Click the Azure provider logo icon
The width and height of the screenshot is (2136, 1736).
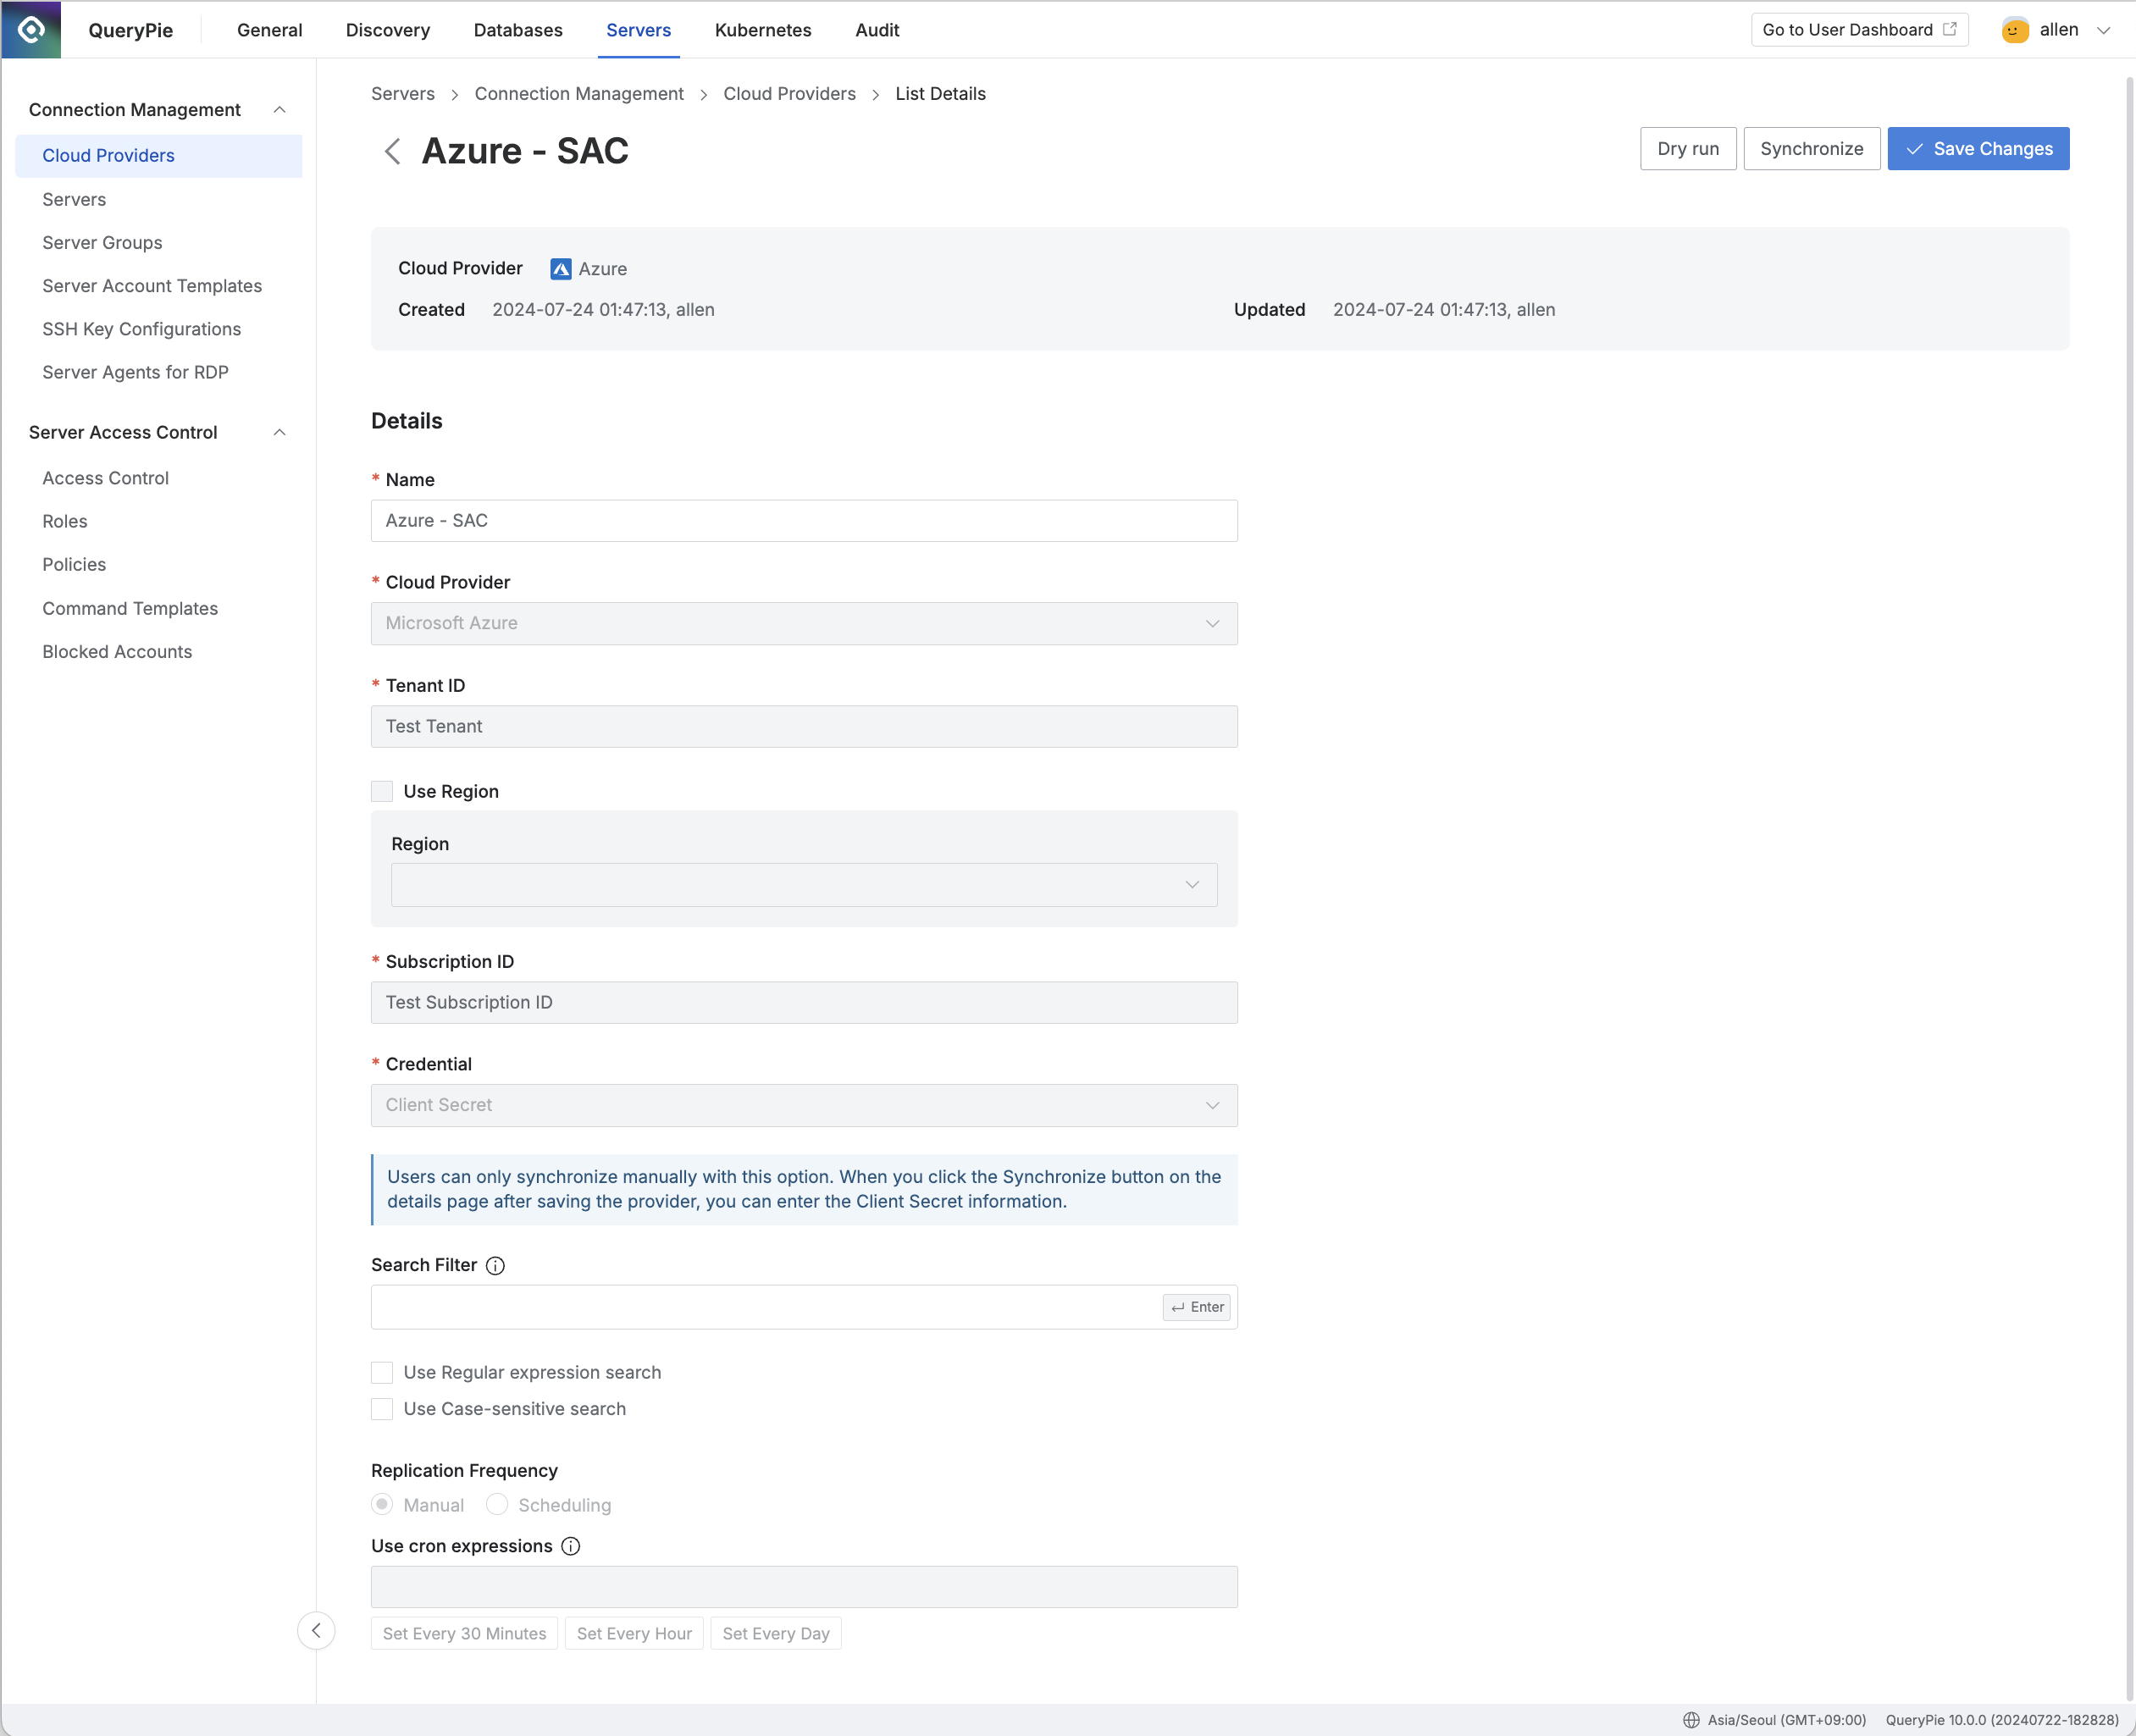[x=561, y=269]
